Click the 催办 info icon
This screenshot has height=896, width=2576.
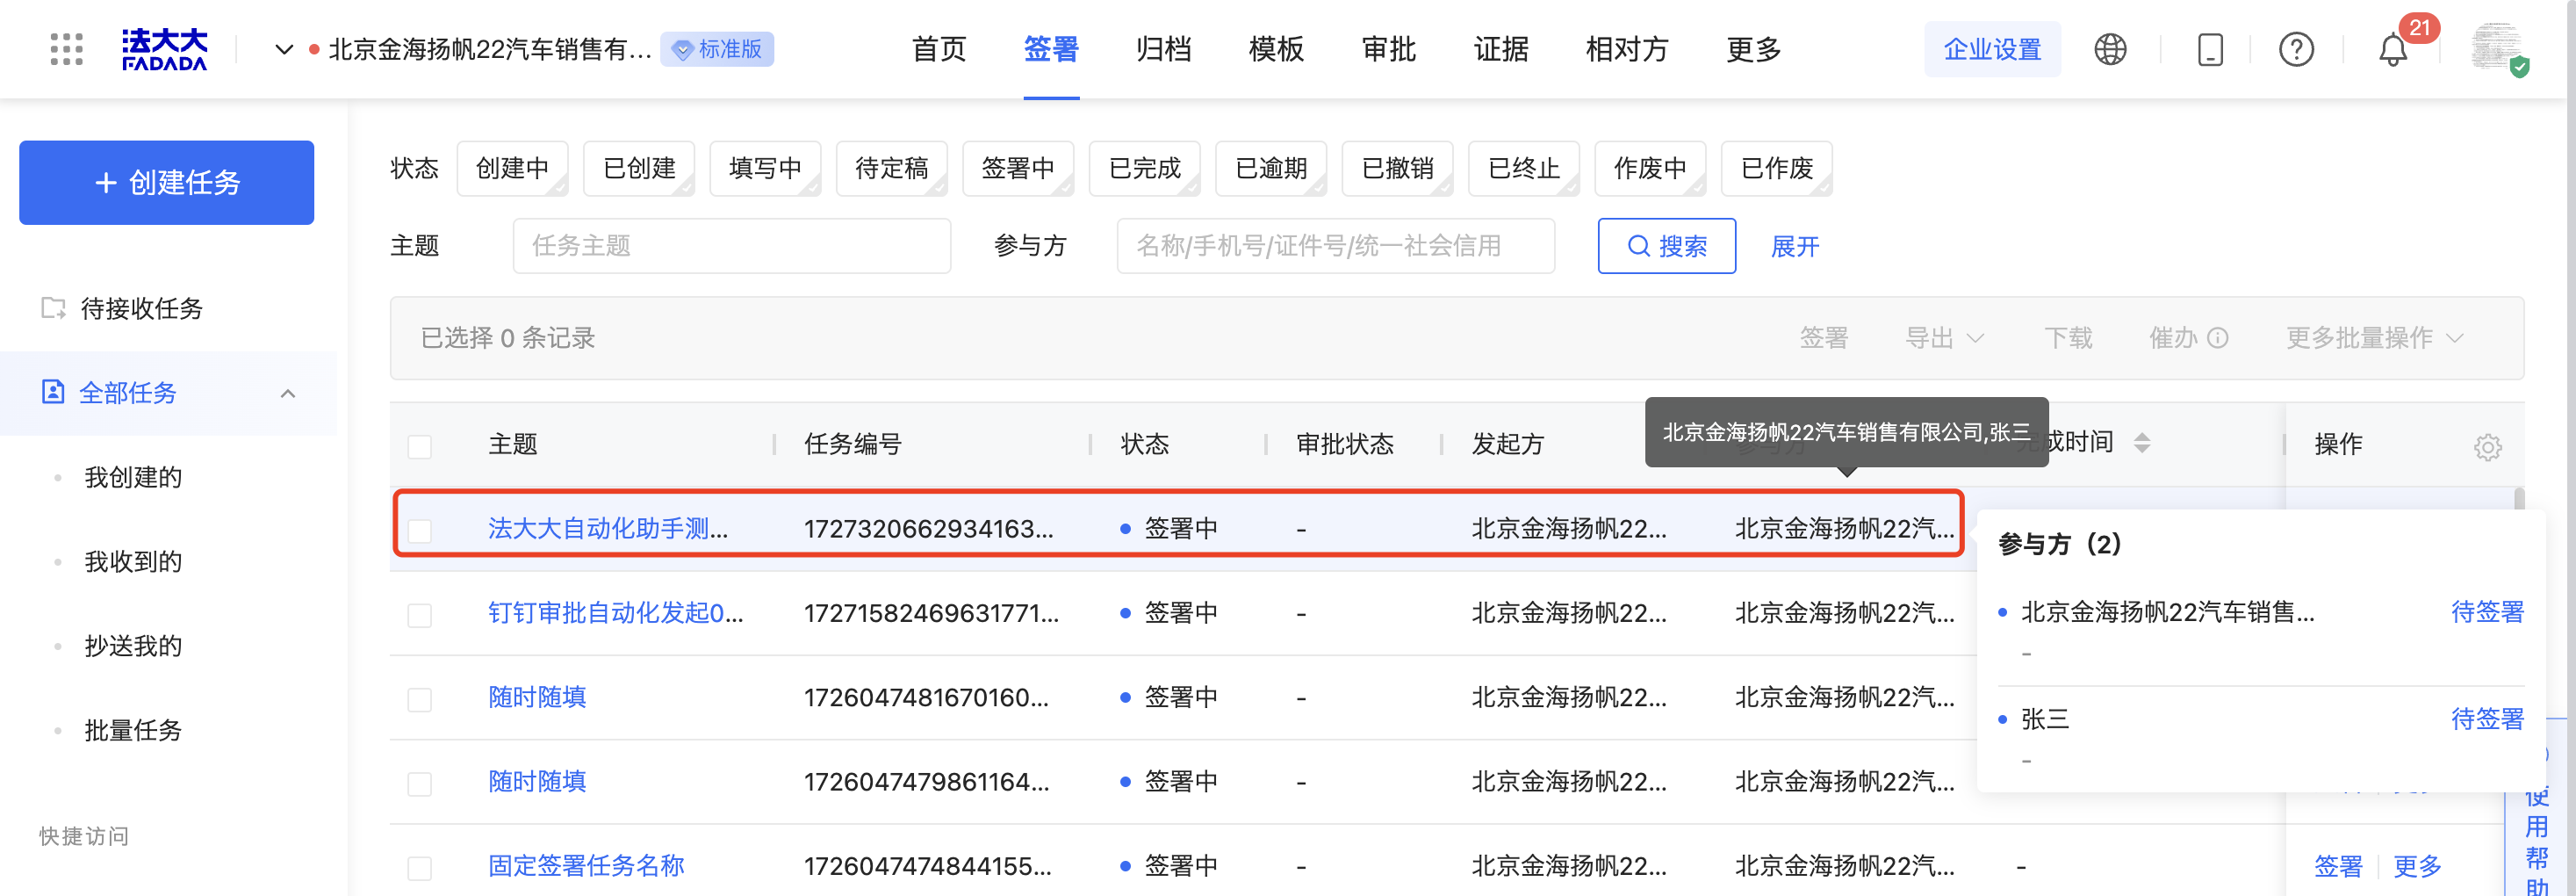2217,338
